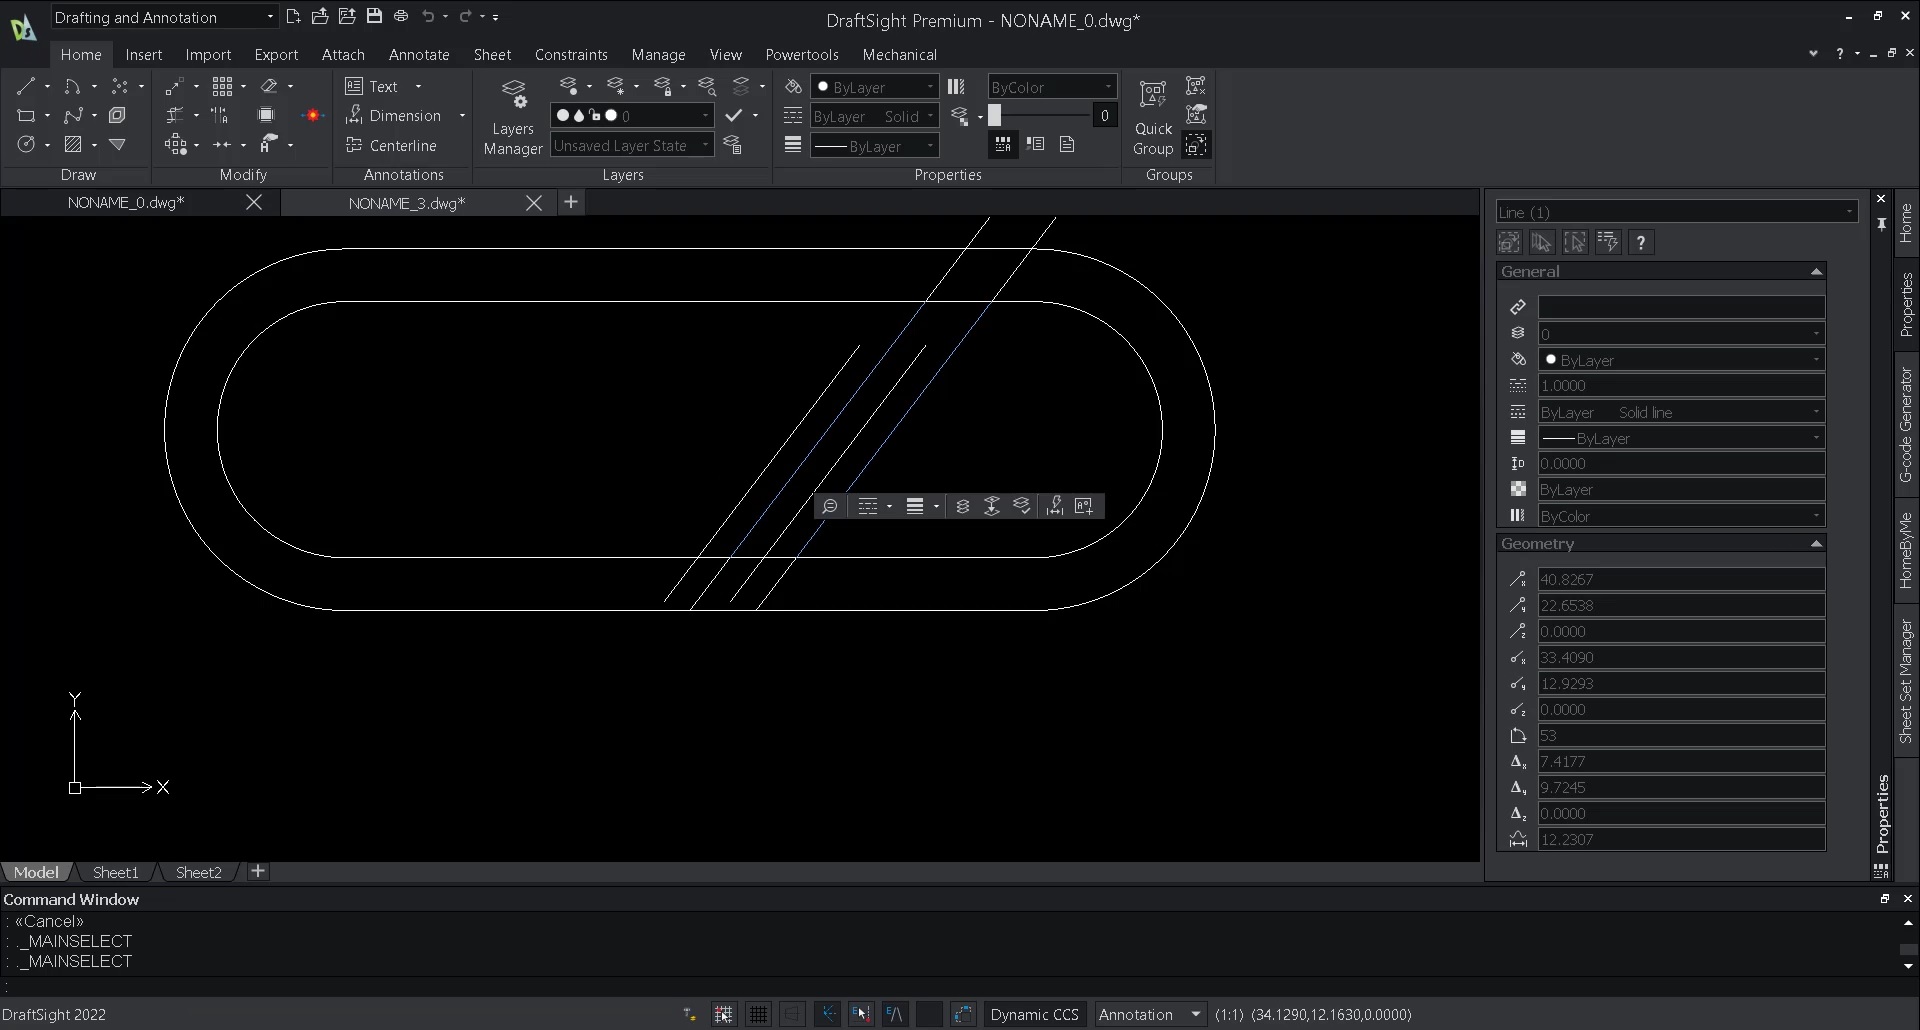1920x1030 pixels.
Task: Select the Circle tool in Draw panel
Action: point(27,144)
